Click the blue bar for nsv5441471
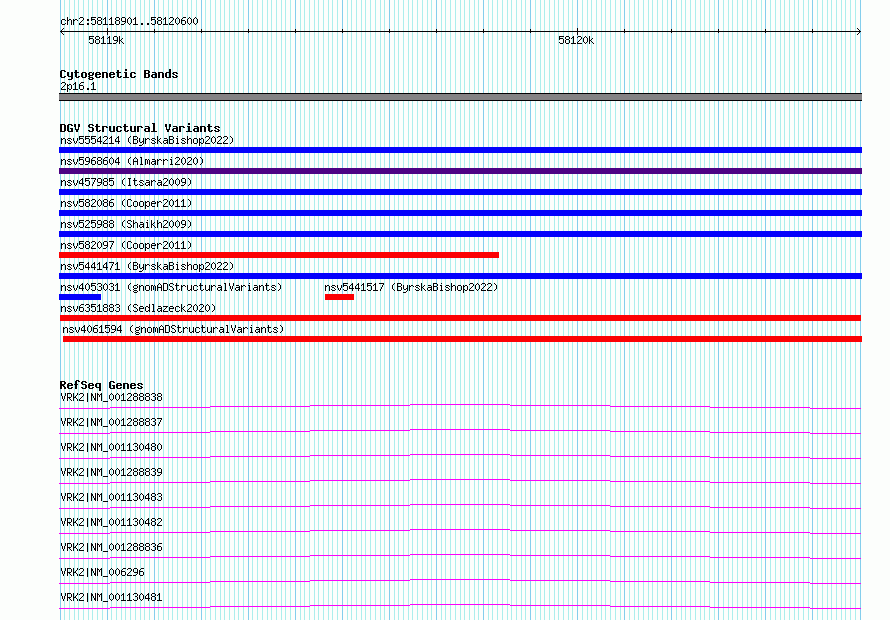Screen dimensions: 890x620 pyautogui.click(x=460, y=276)
